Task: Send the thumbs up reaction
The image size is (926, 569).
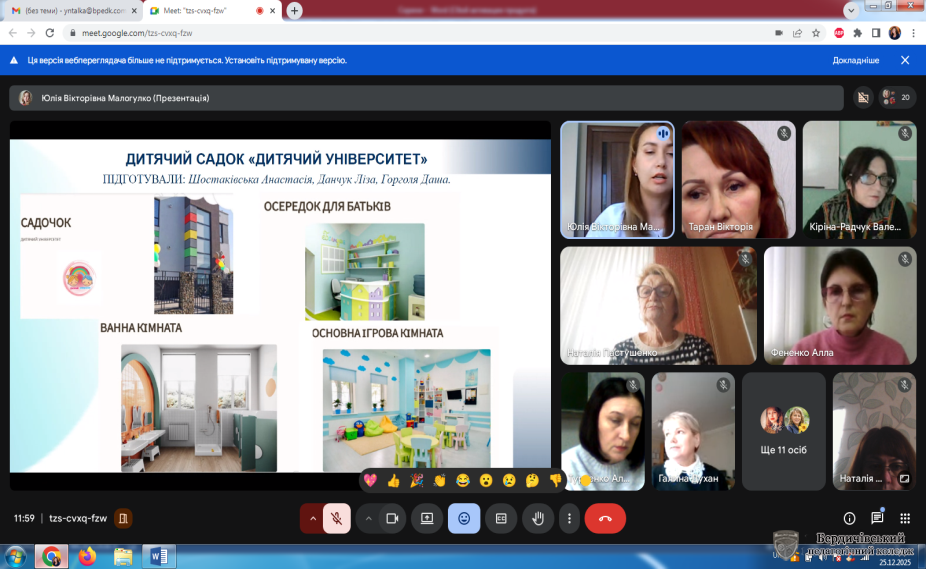Action: tap(393, 481)
